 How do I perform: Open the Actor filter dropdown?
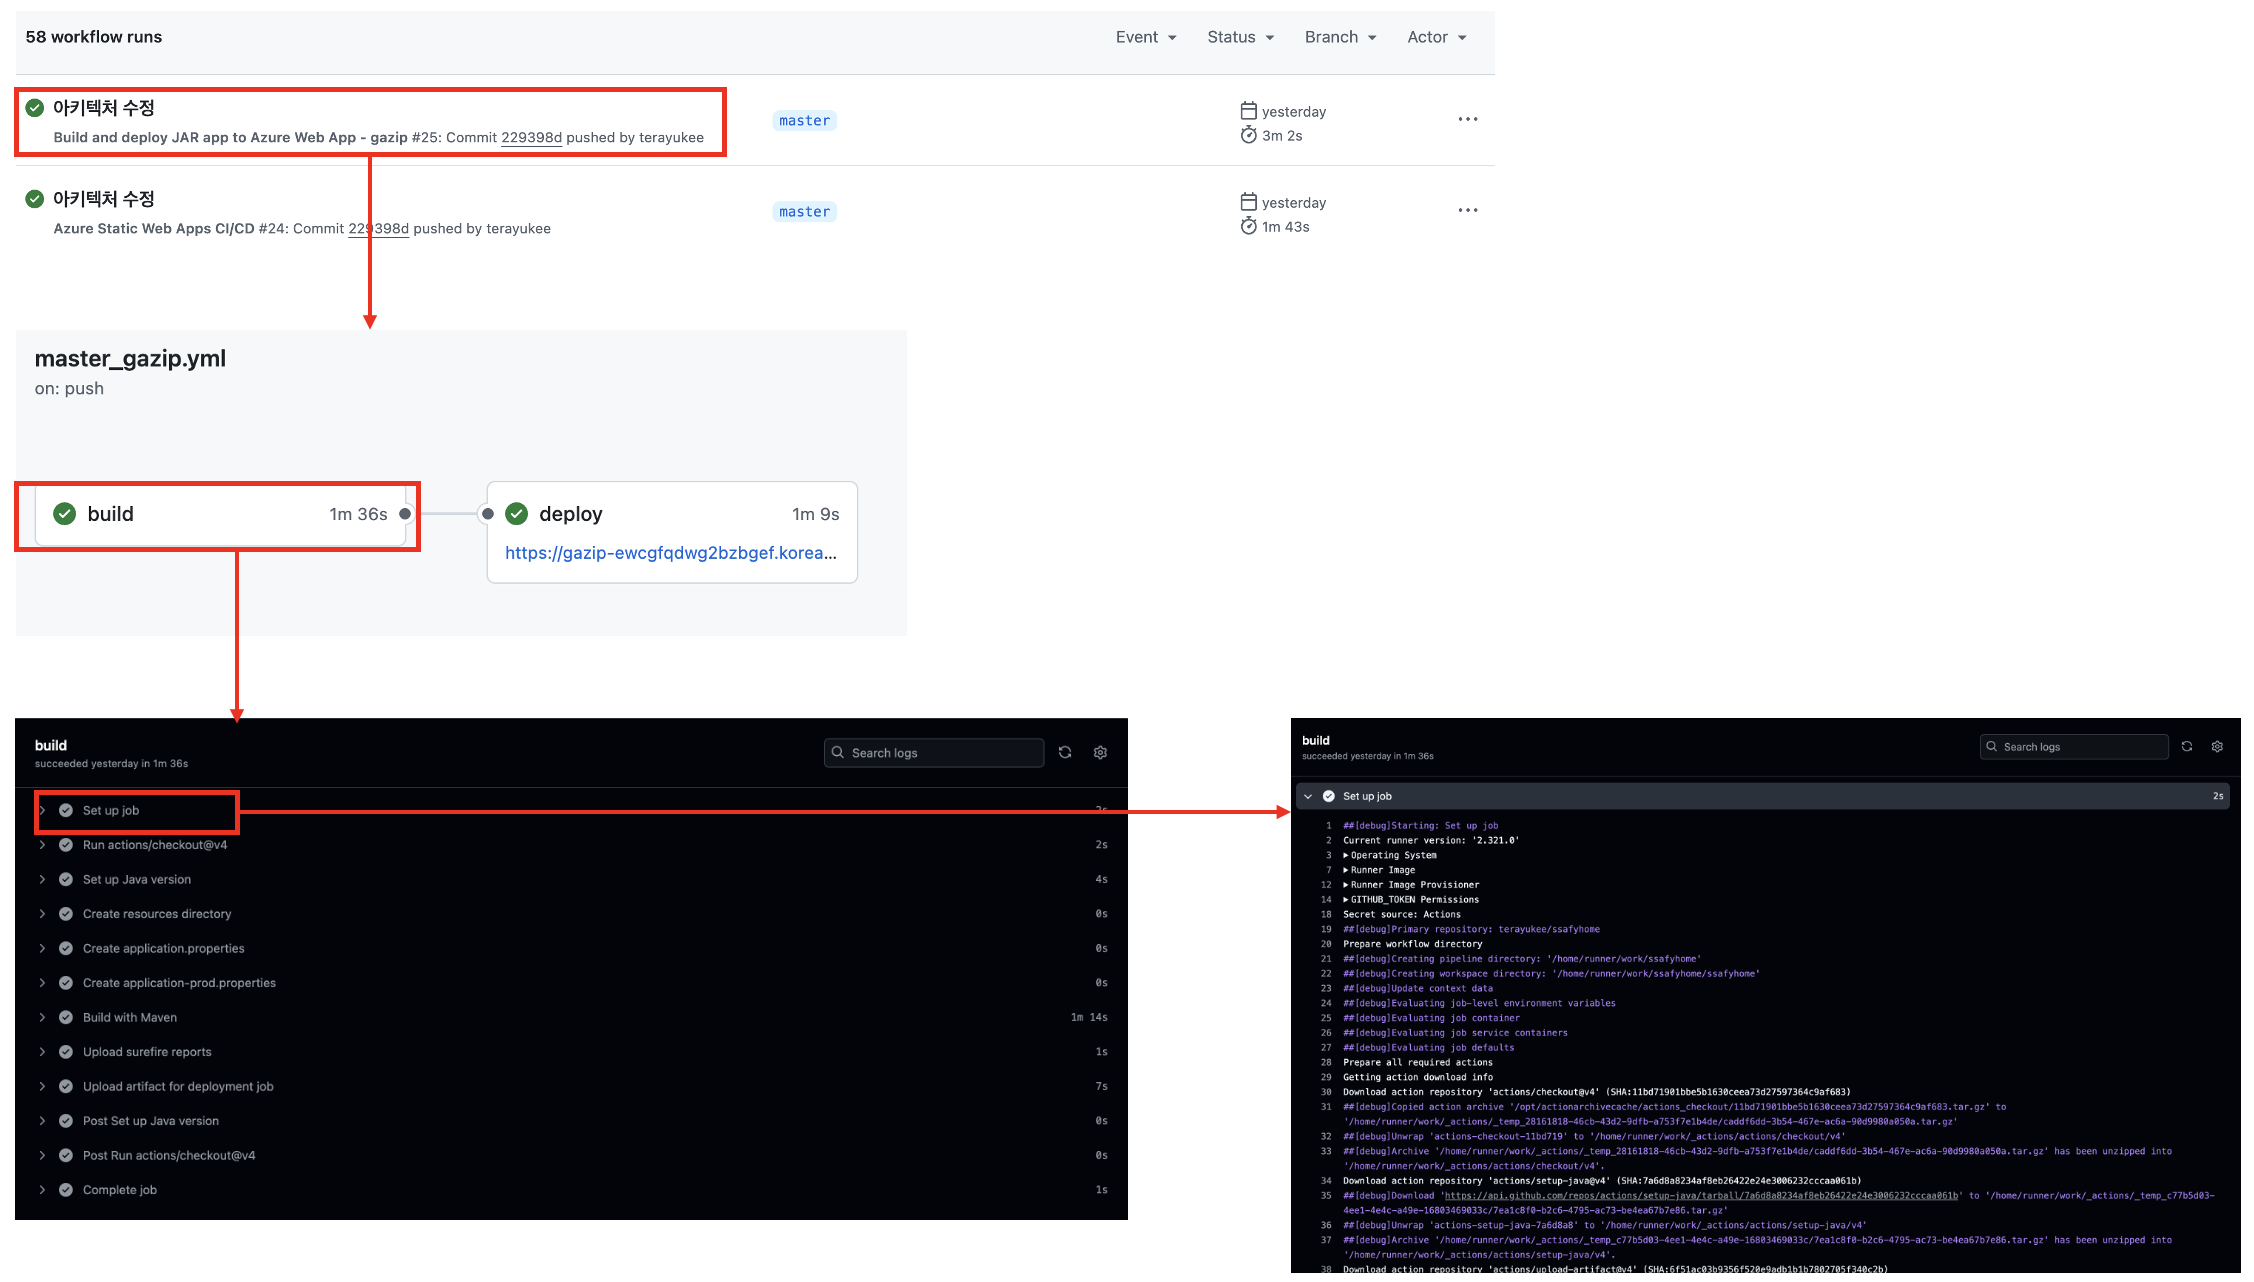1436,37
